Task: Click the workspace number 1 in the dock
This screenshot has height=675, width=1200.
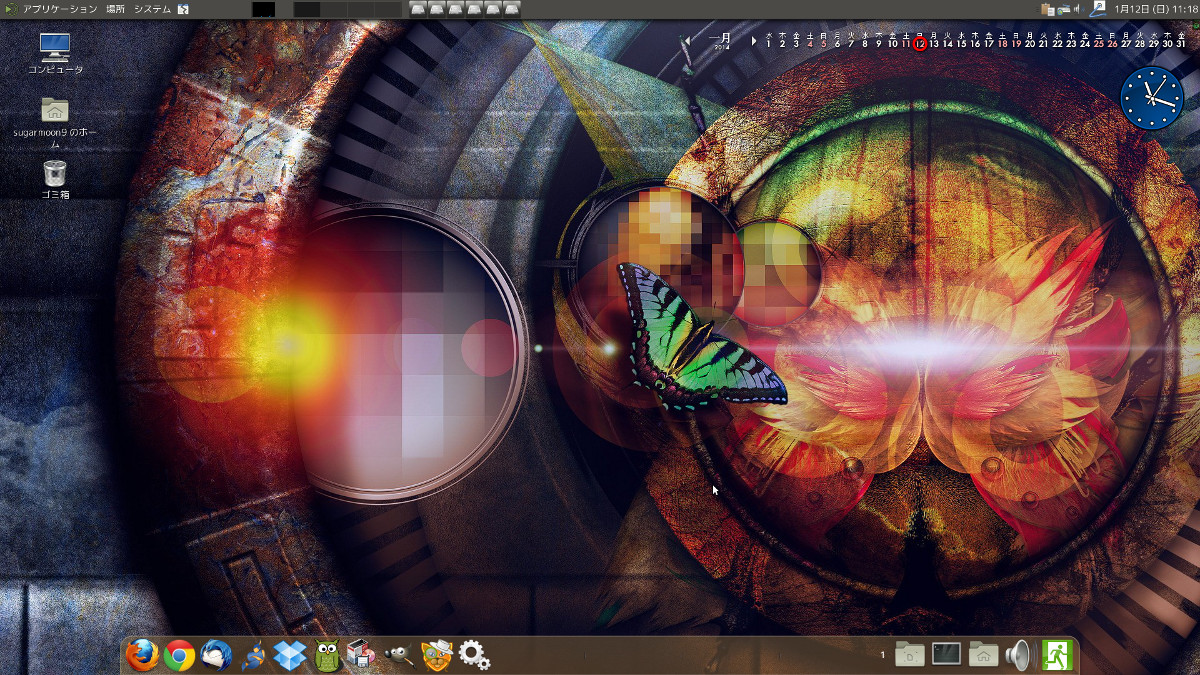Action: [883, 655]
